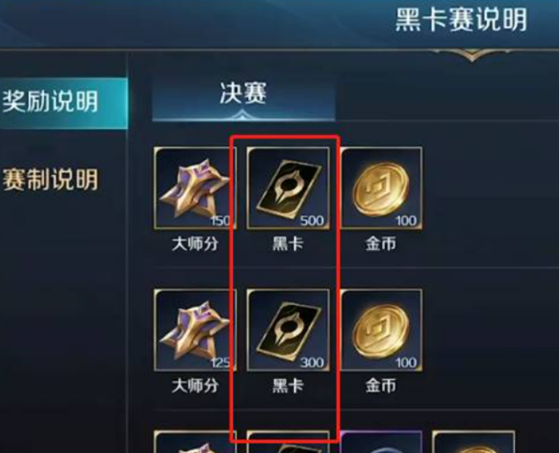The width and height of the screenshot is (559, 453).
Task: Click the 黑卡 card icon showing 500
Action: (x=288, y=188)
